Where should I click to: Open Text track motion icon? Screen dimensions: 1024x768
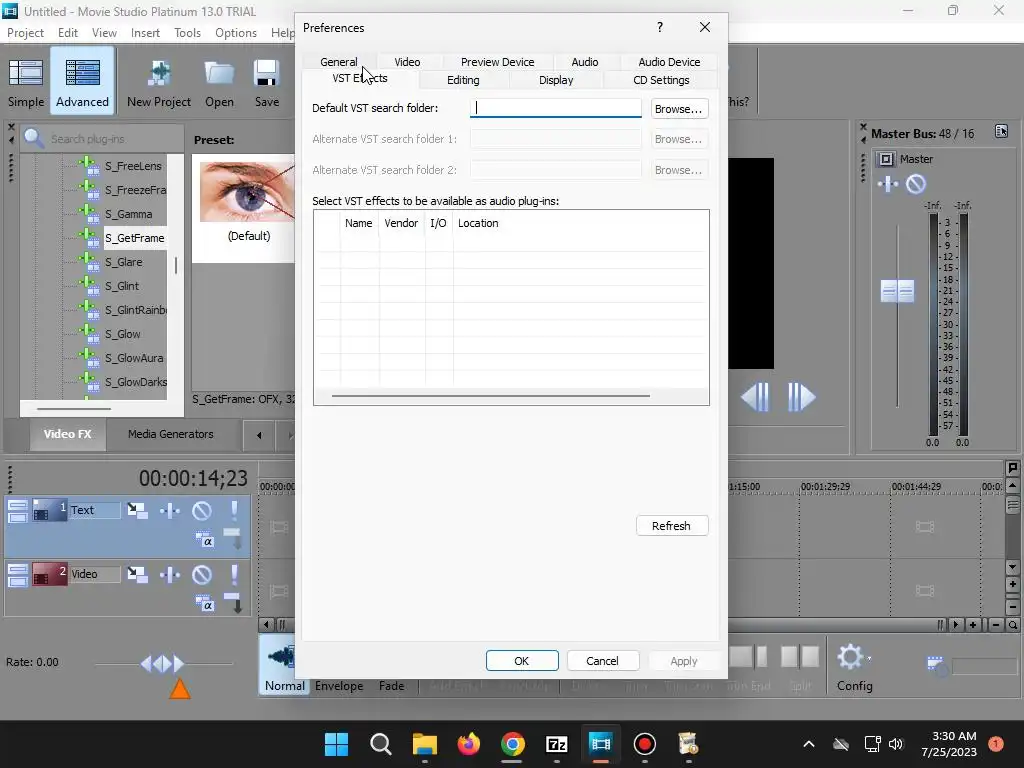(137, 510)
